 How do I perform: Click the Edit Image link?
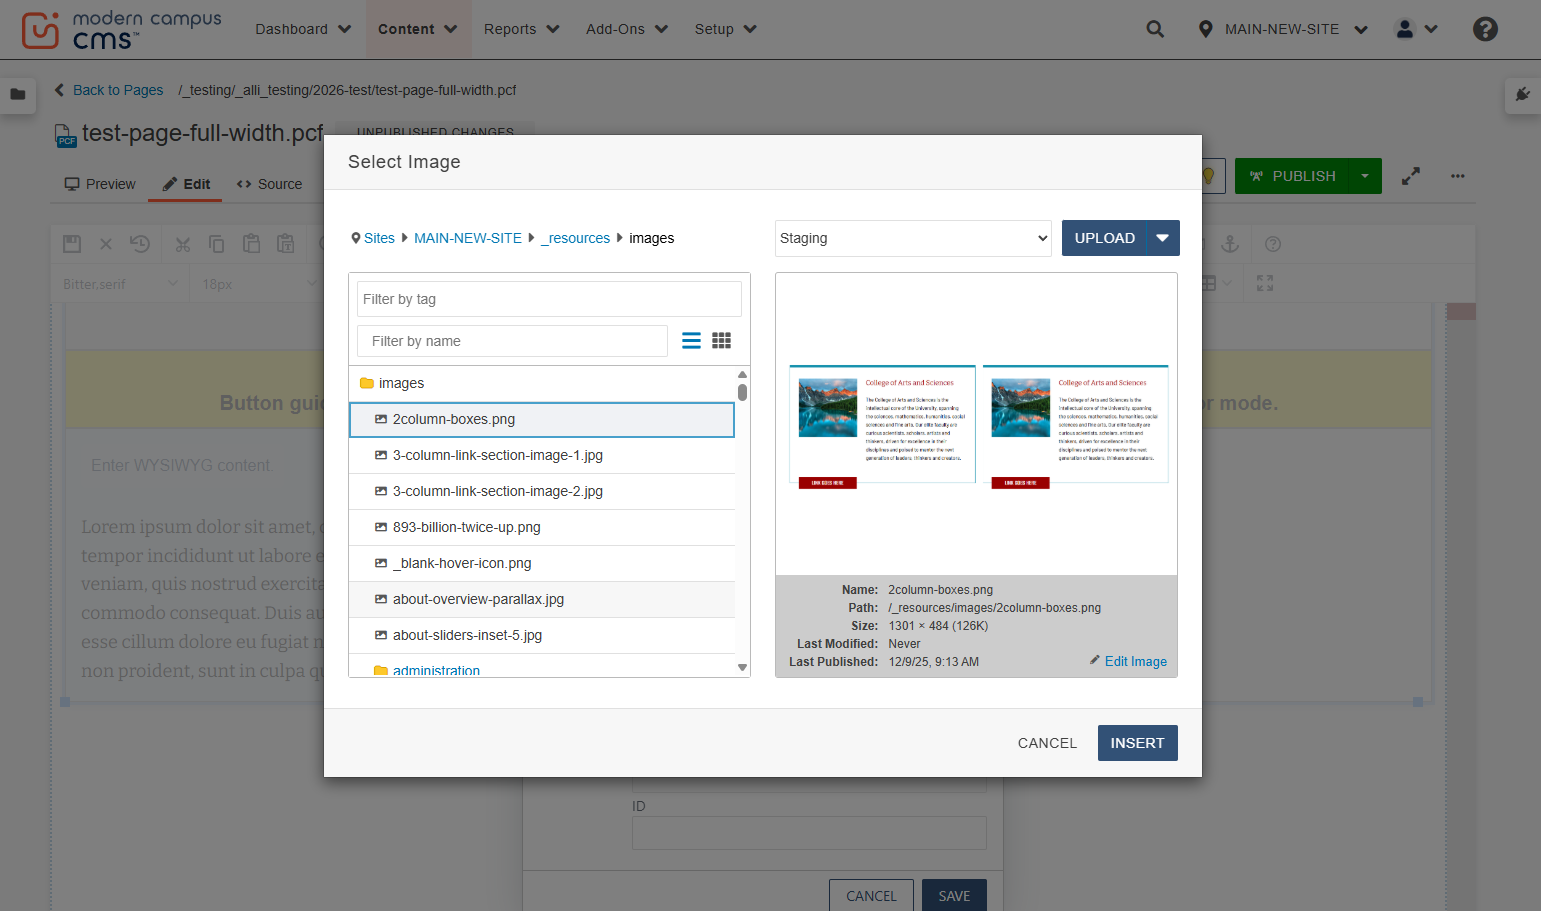tap(1128, 661)
